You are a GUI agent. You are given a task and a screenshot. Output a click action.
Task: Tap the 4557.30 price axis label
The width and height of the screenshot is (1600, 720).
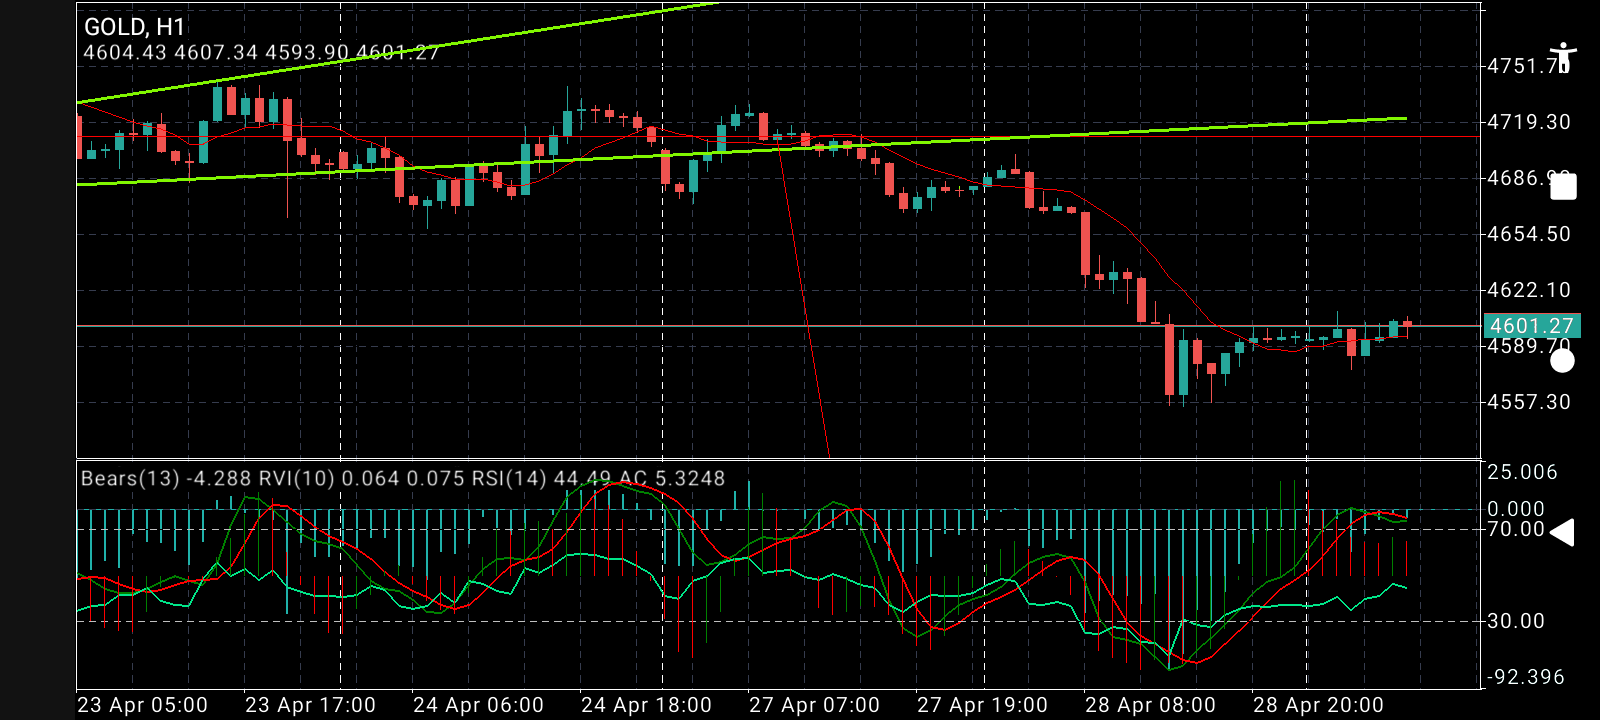click(1529, 402)
